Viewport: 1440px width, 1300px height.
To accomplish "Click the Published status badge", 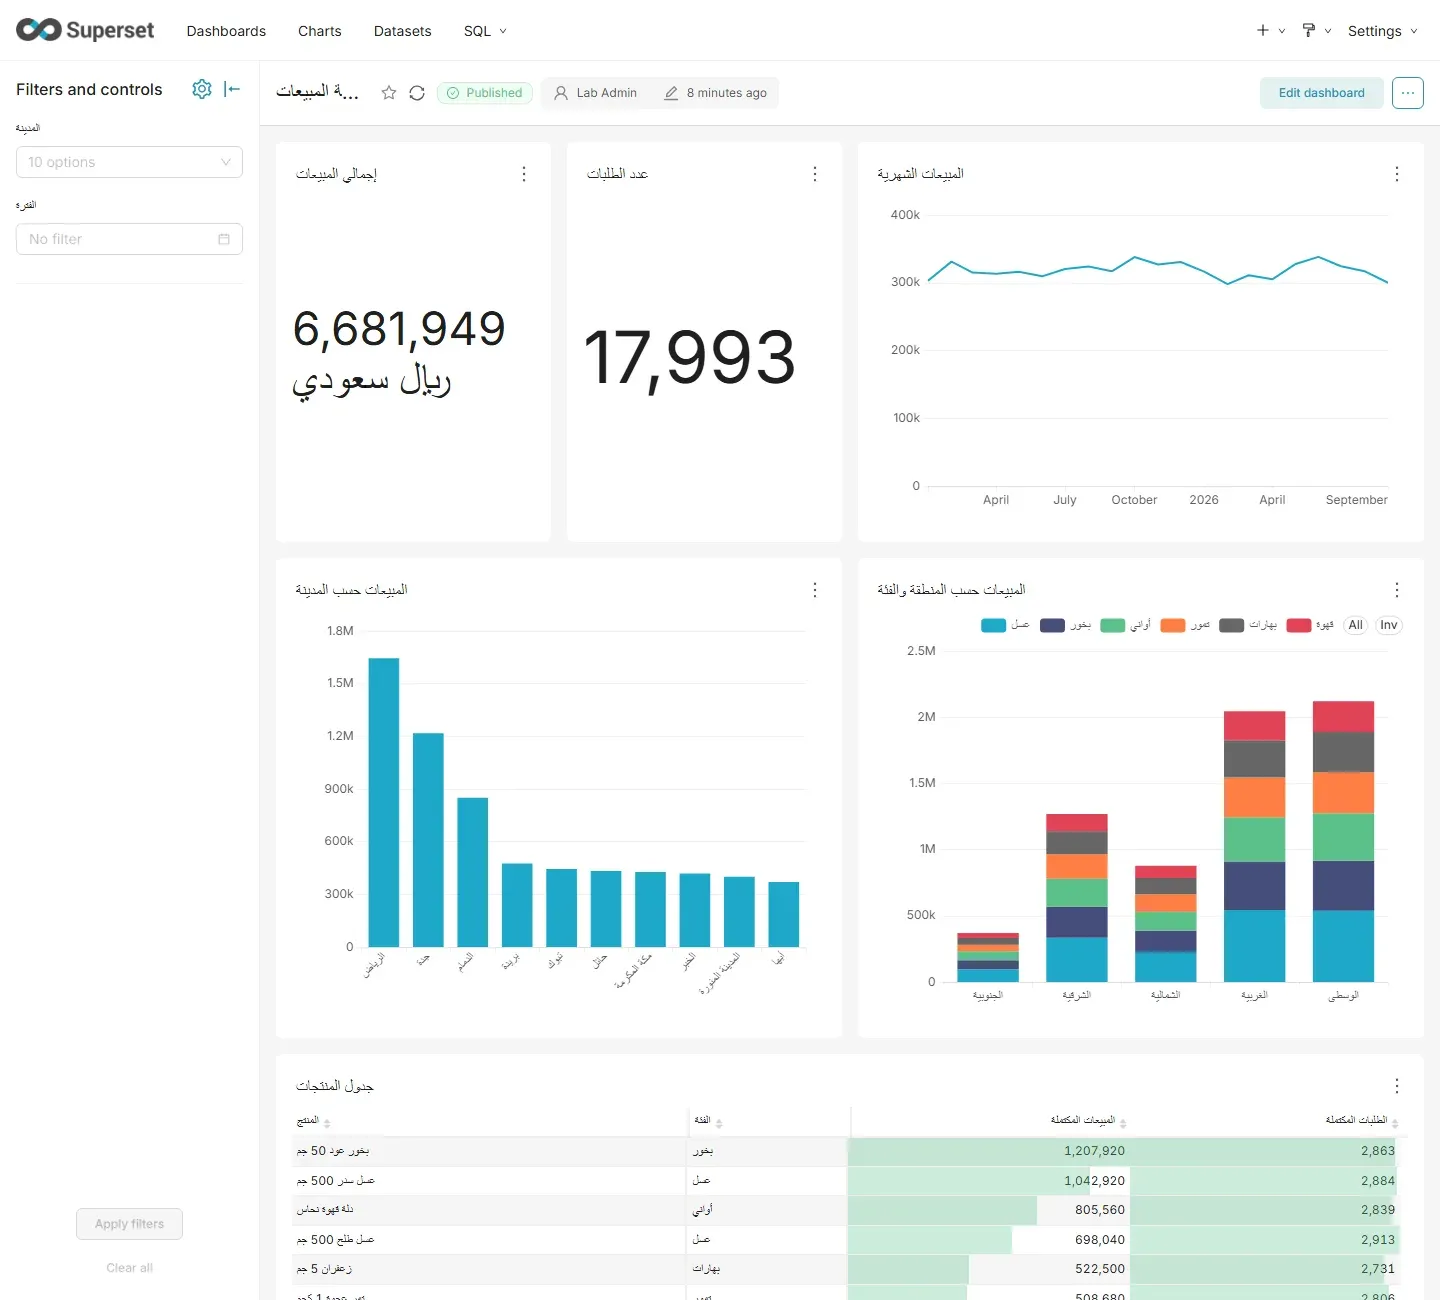I will [x=485, y=93].
